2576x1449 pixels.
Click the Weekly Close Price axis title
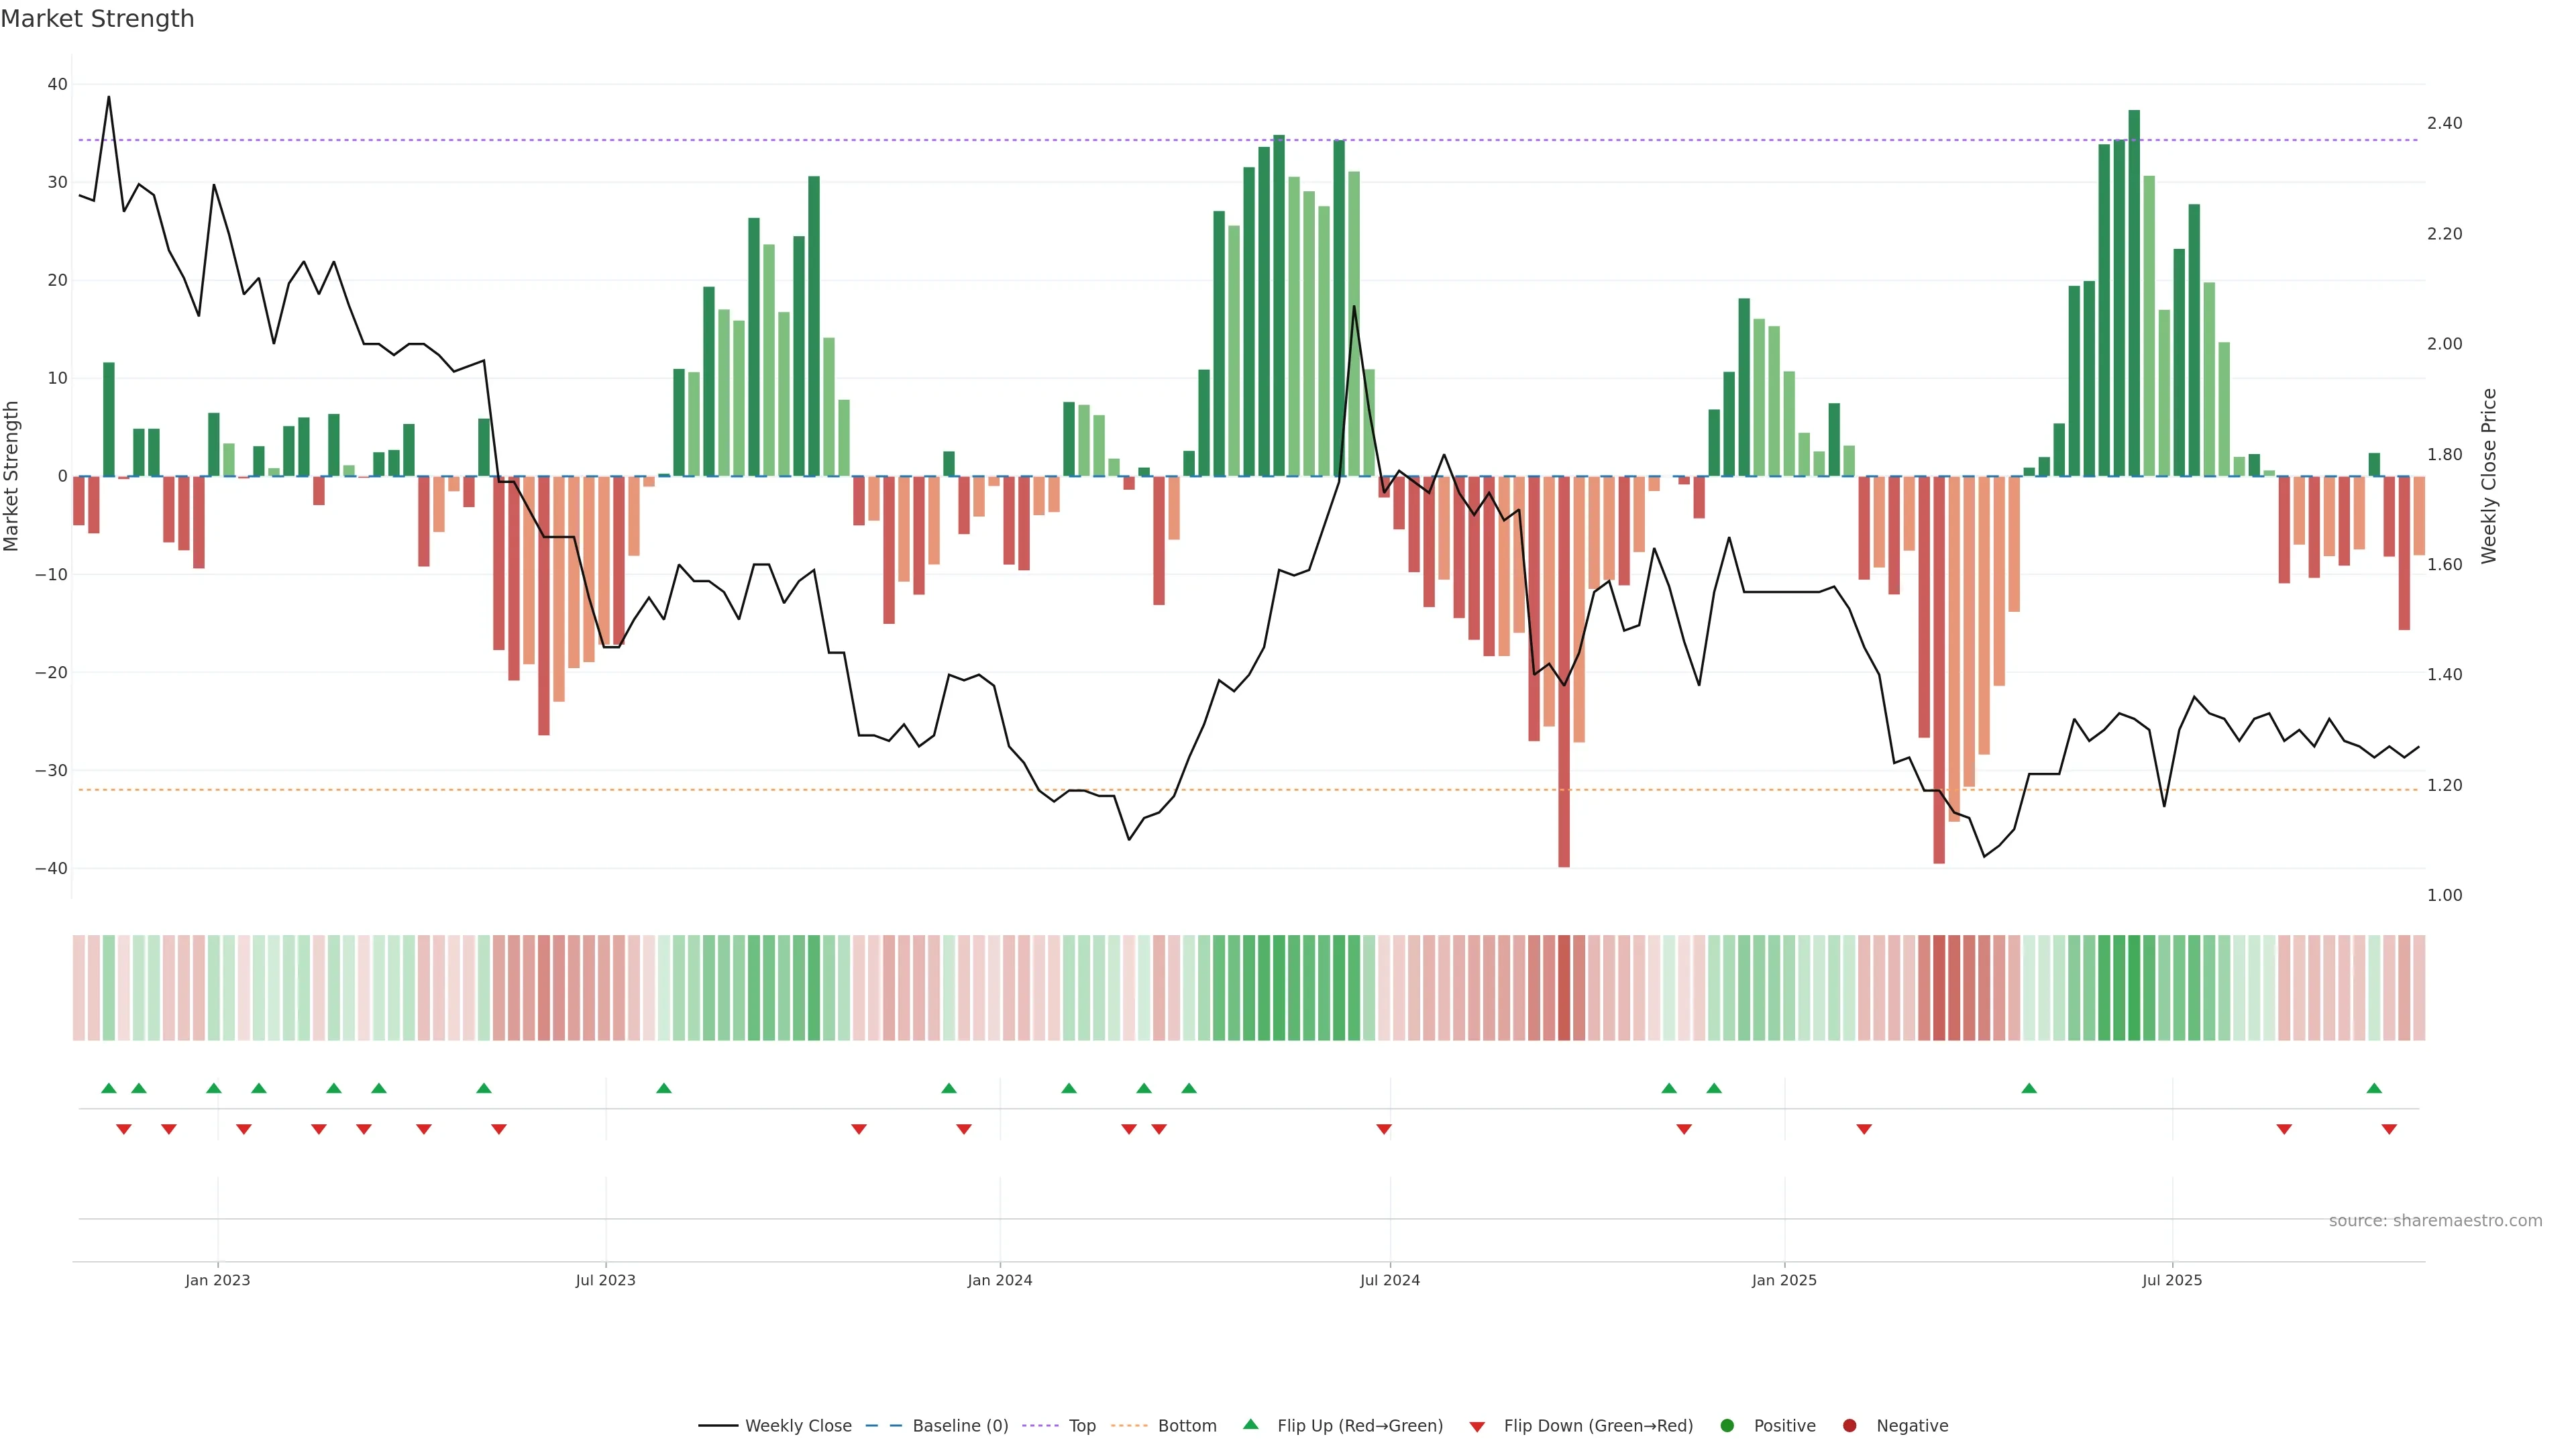[x=2489, y=476]
